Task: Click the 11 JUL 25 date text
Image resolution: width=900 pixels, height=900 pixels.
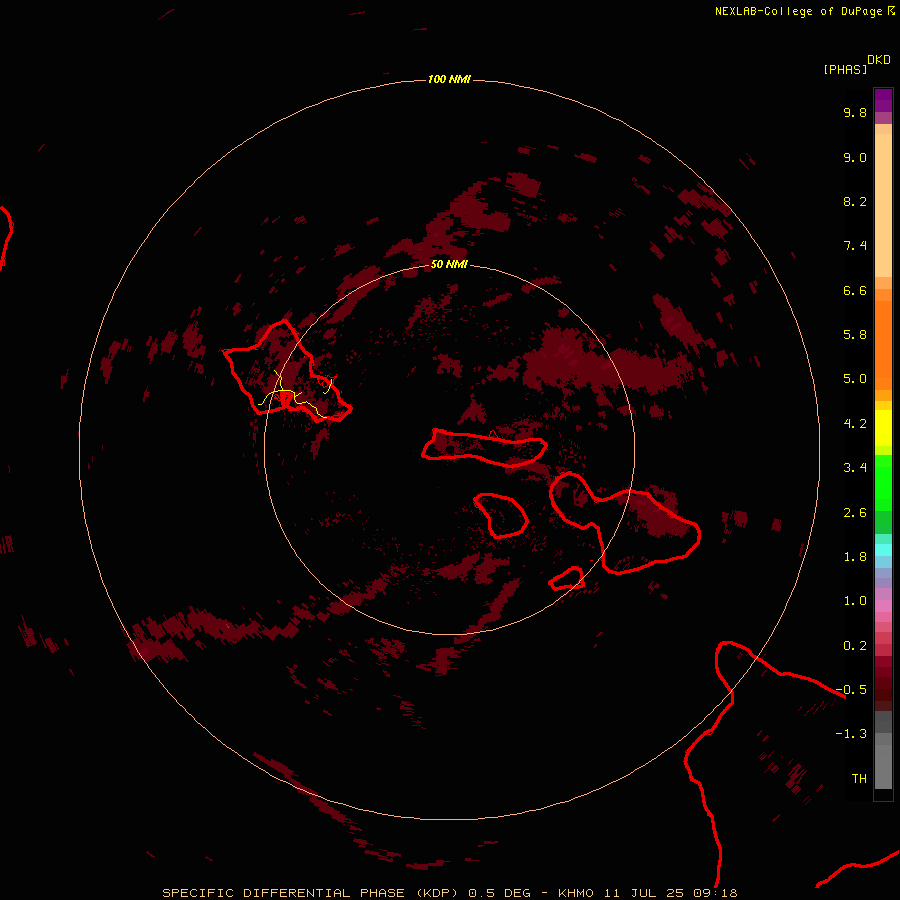Action: point(645,893)
